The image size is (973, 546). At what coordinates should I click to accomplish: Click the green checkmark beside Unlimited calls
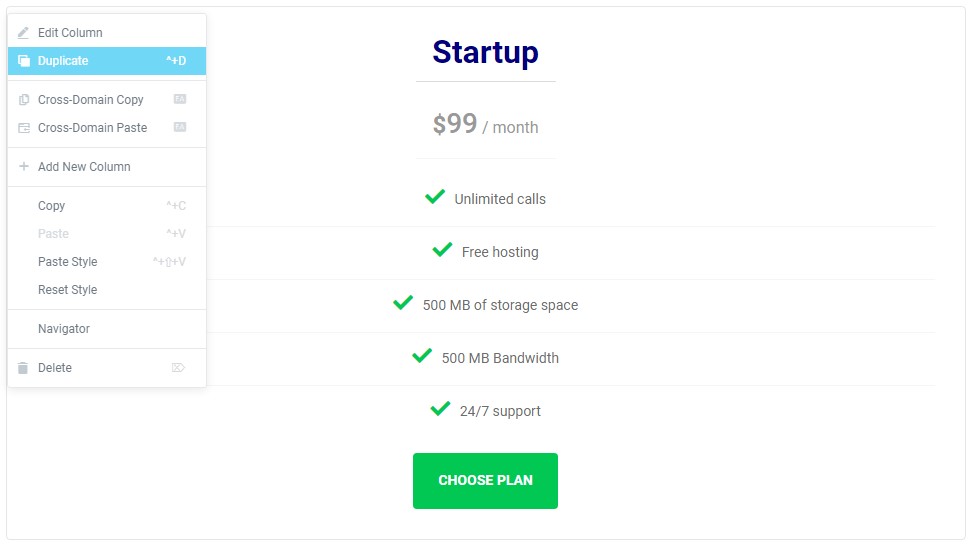pos(435,197)
